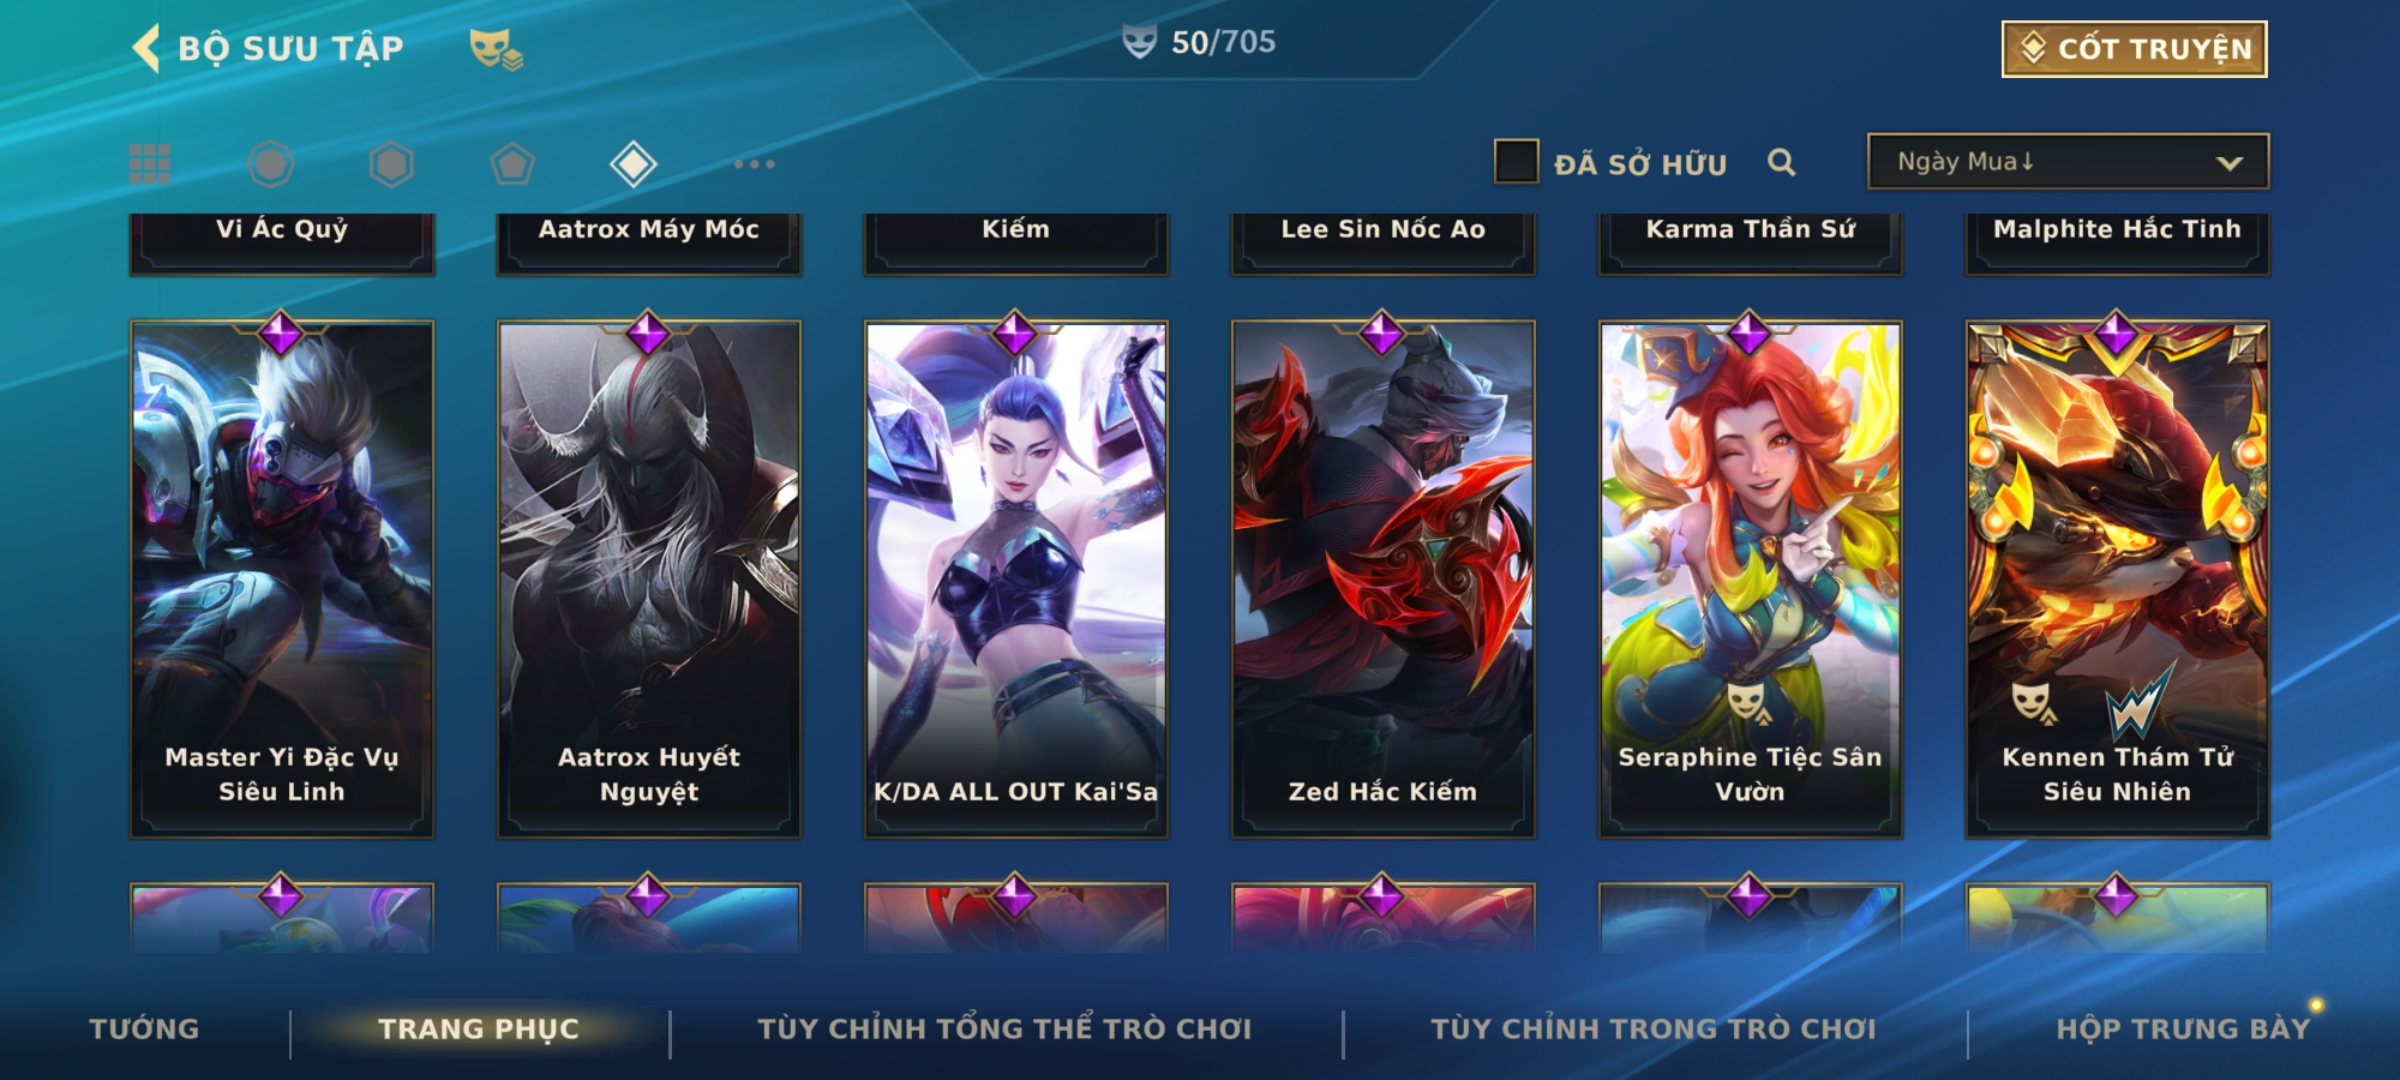2400x1080 pixels.
Task: Click the Cốt Truyện button
Action: (2134, 49)
